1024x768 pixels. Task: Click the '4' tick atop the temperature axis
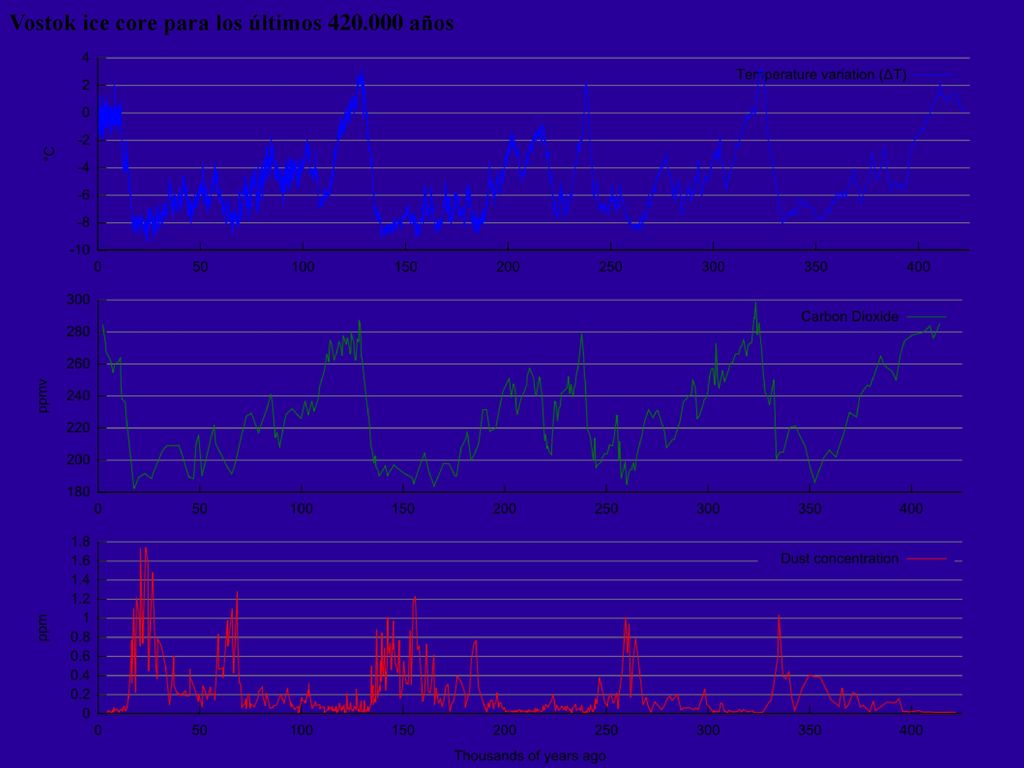pyautogui.click(x=86, y=57)
